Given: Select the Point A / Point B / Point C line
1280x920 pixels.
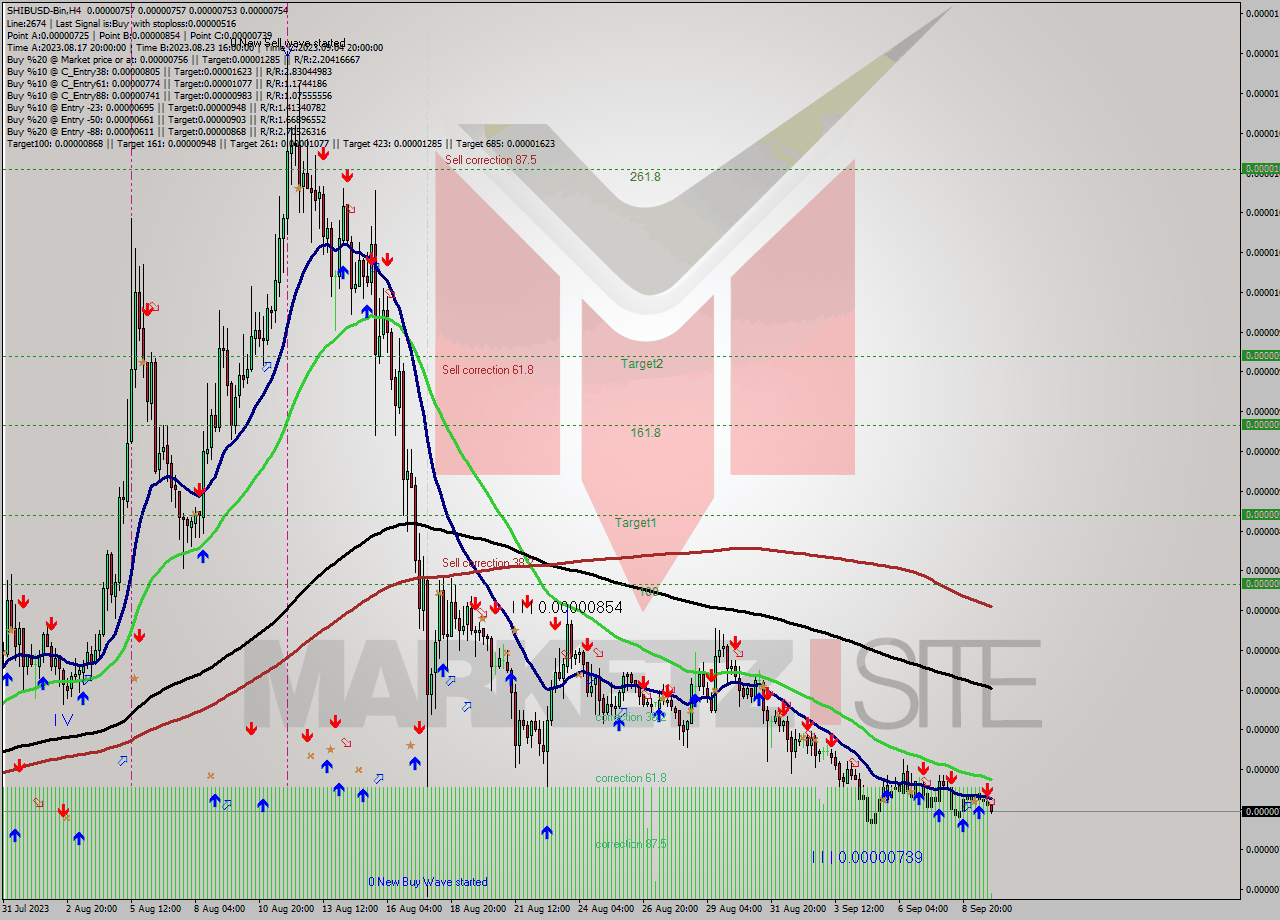Looking at the screenshot, I should pos(139,35).
